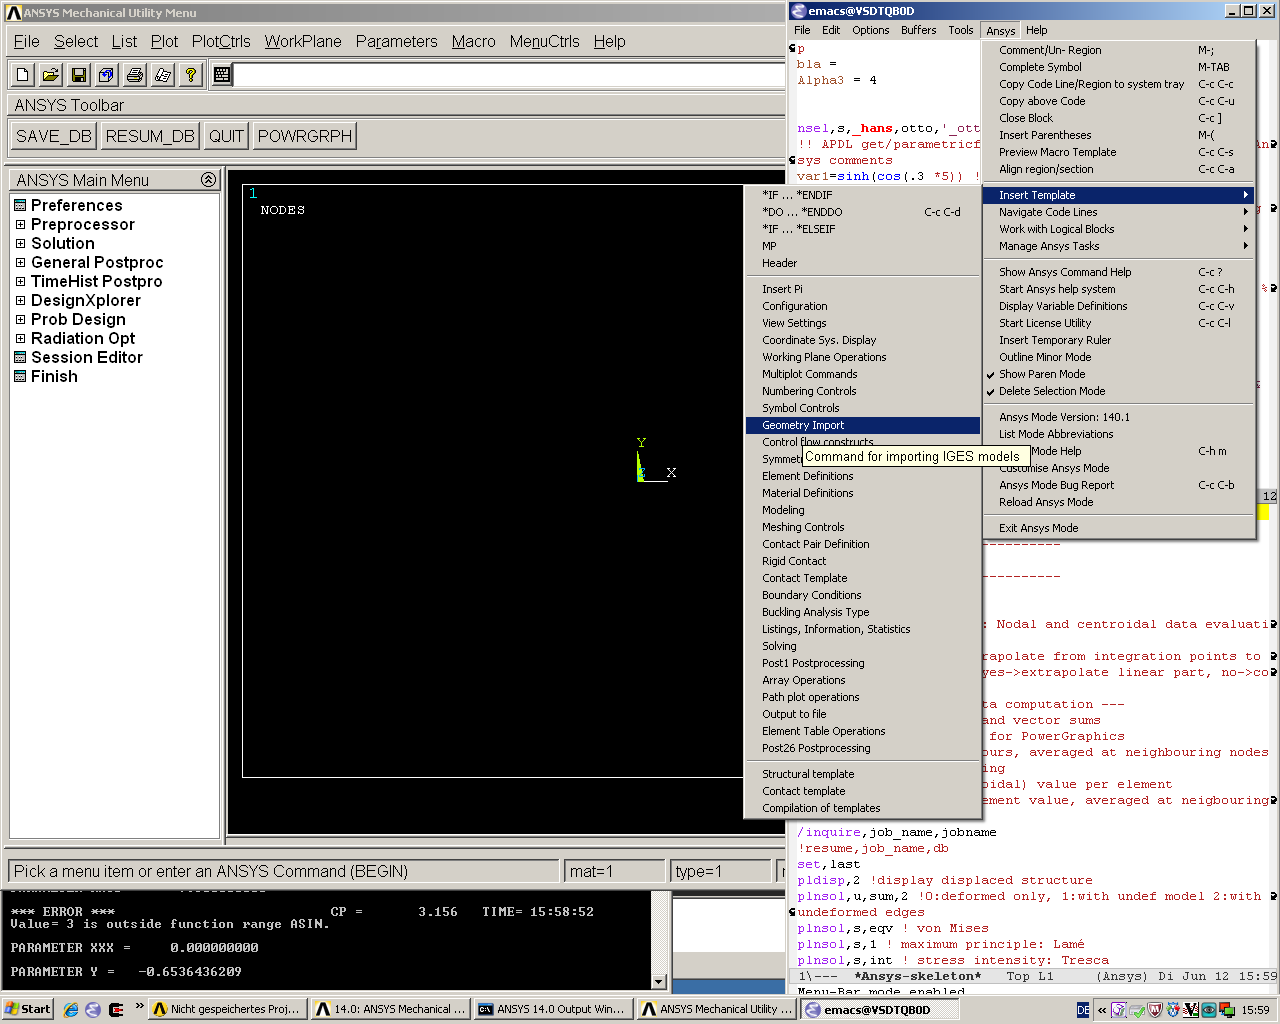Open Manage Ansys Tasks submenu
The height and width of the screenshot is (1024, 1280).
click(x=1118, y=246)
